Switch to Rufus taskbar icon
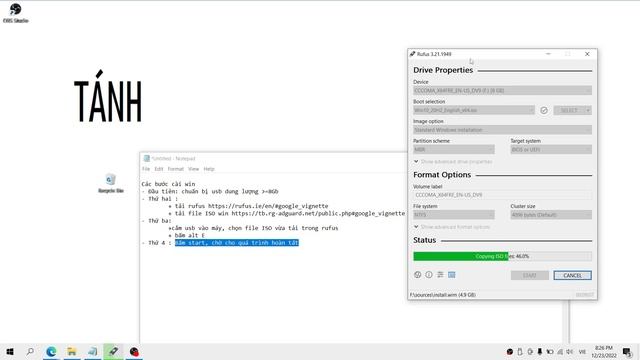The height and width of the screenshot is (360, 640). pyautogui.click(x=113, y=351)
